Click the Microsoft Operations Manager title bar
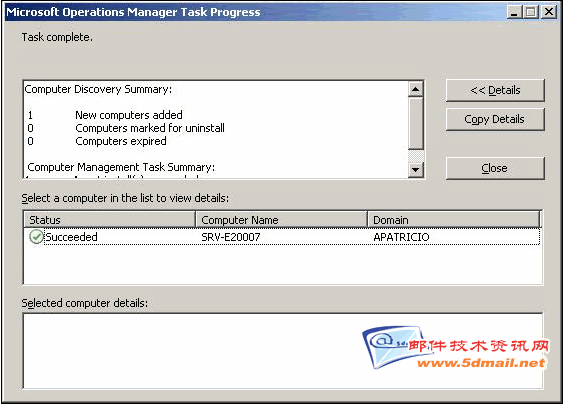This screenshot has width=563, height=404. tap(251, 12)
